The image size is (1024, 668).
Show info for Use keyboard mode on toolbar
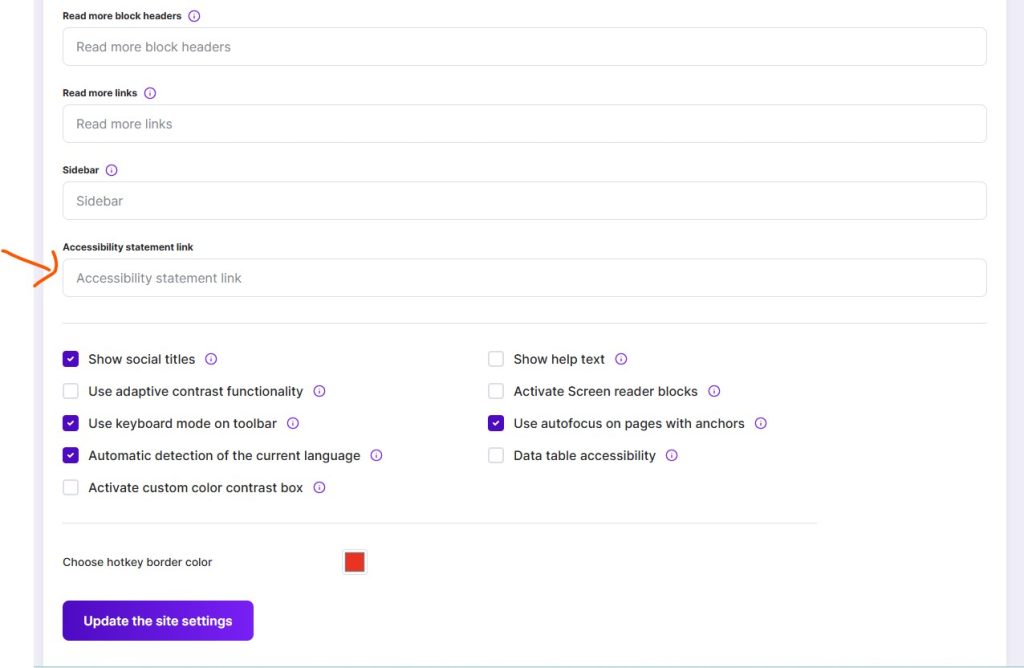coord(293,423)
